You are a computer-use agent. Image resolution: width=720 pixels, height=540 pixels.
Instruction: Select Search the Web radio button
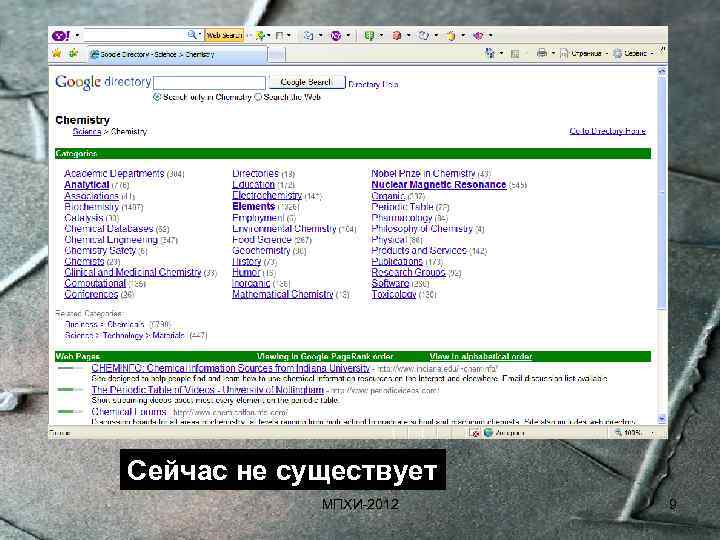coord(258,97)
